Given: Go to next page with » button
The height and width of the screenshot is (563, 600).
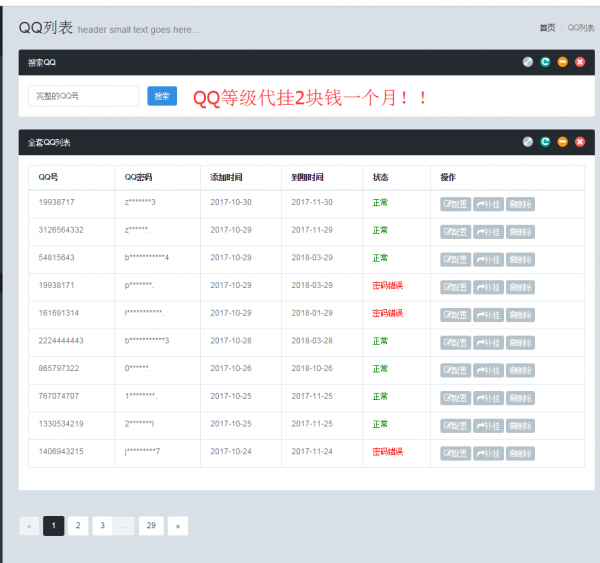Looking at the screenshot, I should pyautogui.click(x=178, y=526).
